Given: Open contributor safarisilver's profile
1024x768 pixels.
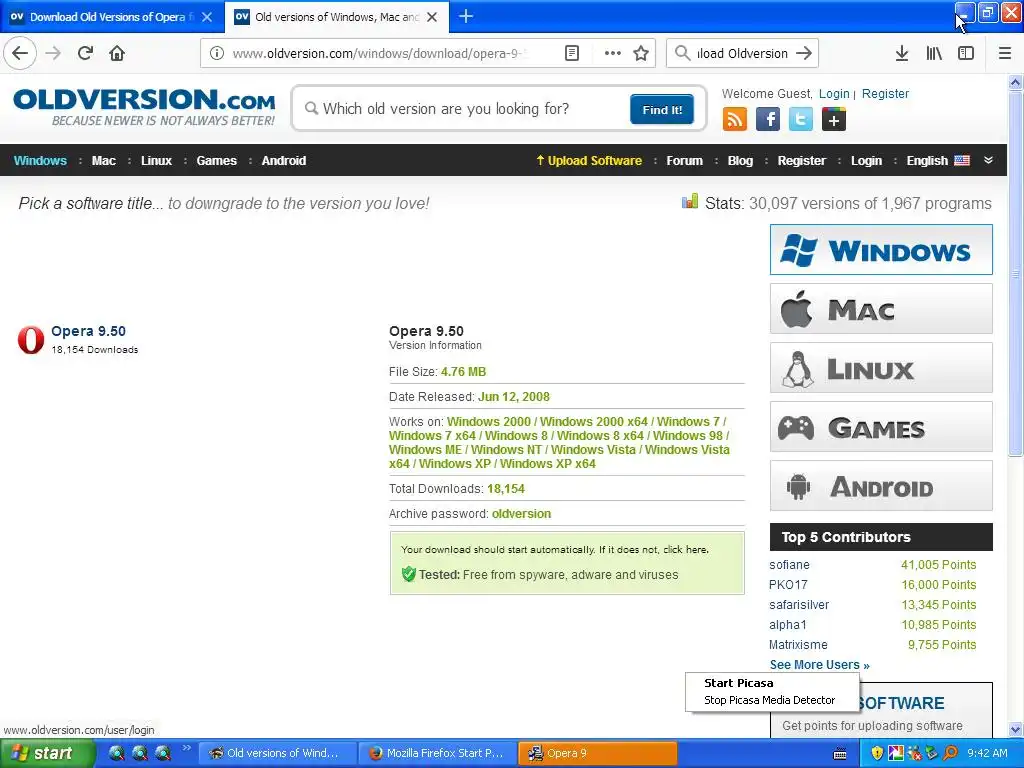Looking at the screenshot, I should tap(799, 605).
